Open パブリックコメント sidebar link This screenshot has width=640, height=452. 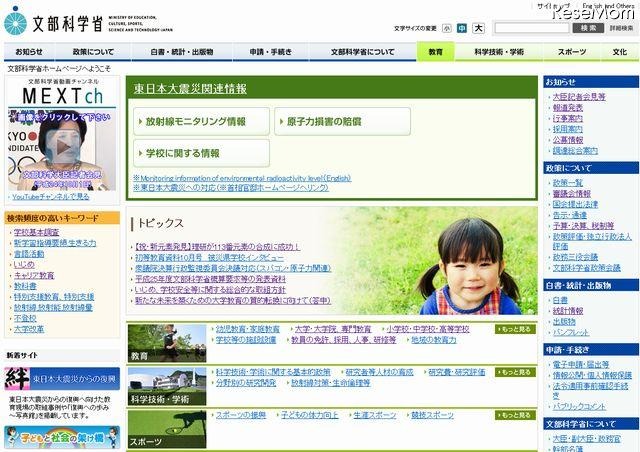pos(579,407)
